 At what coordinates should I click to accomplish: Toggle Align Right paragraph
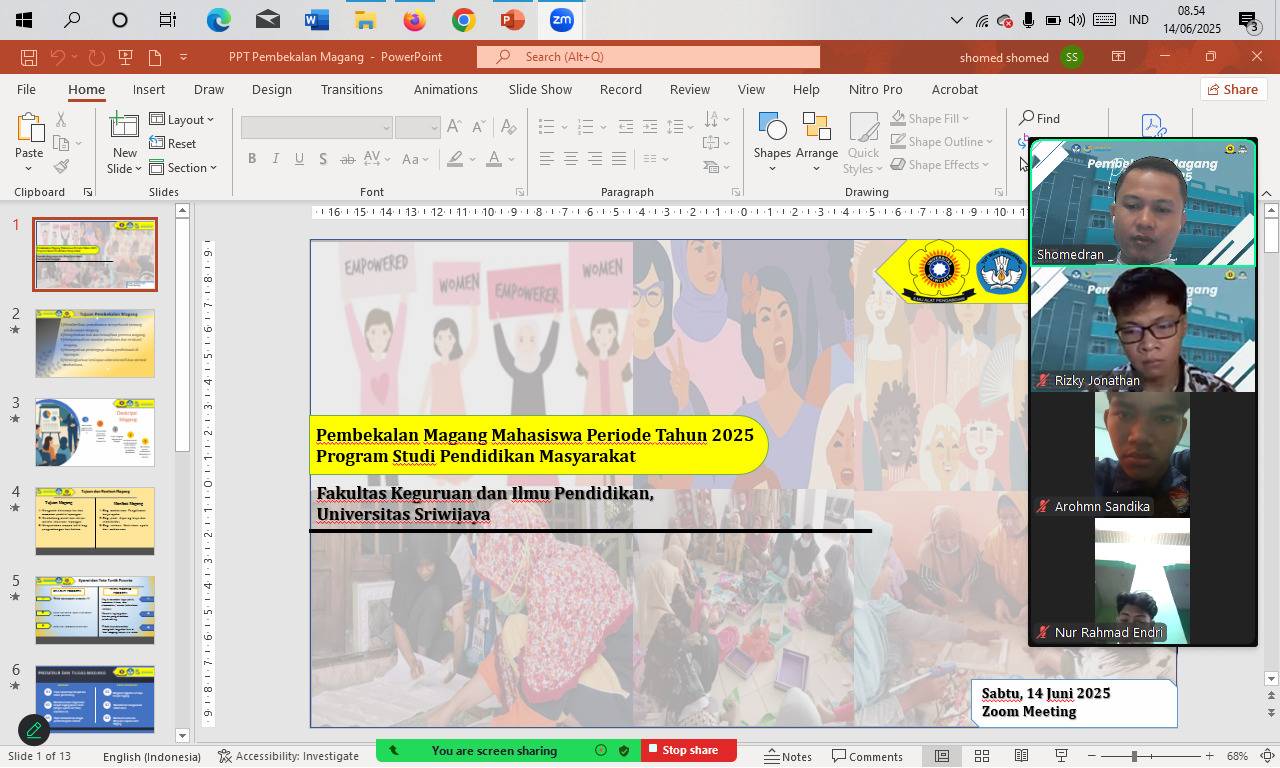tap(595, 159)
